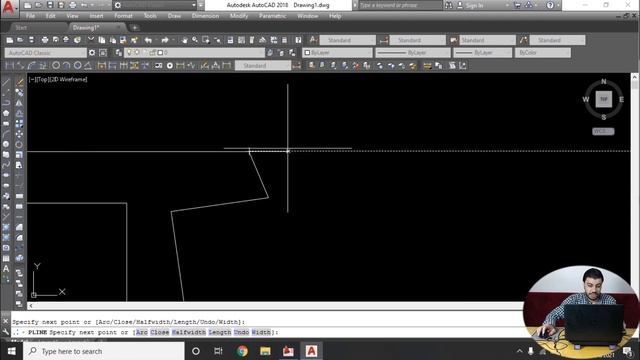Select the Multiline Text tool
The height and width of the screenshot is (360, 640).
point(6,269)
